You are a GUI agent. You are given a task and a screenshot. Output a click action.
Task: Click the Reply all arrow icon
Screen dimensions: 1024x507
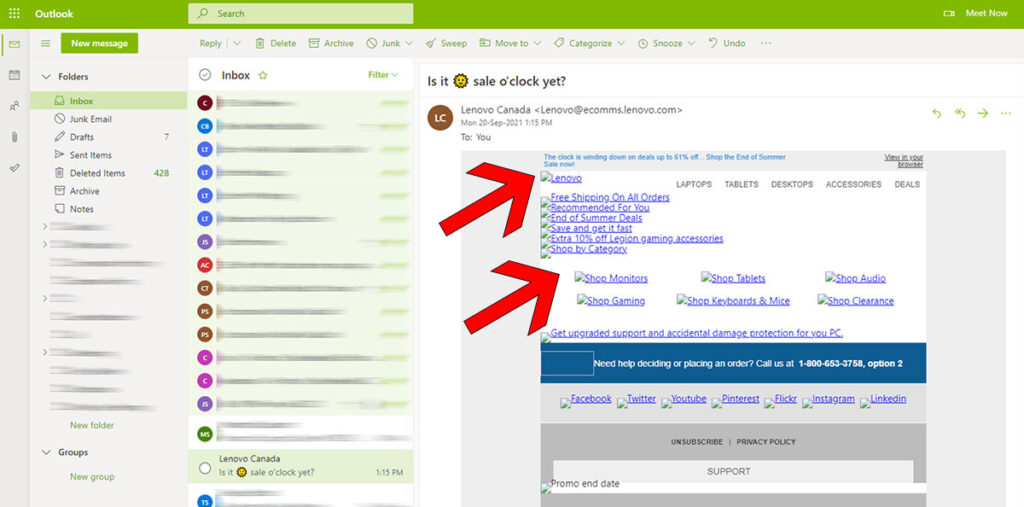click(960, 113)
